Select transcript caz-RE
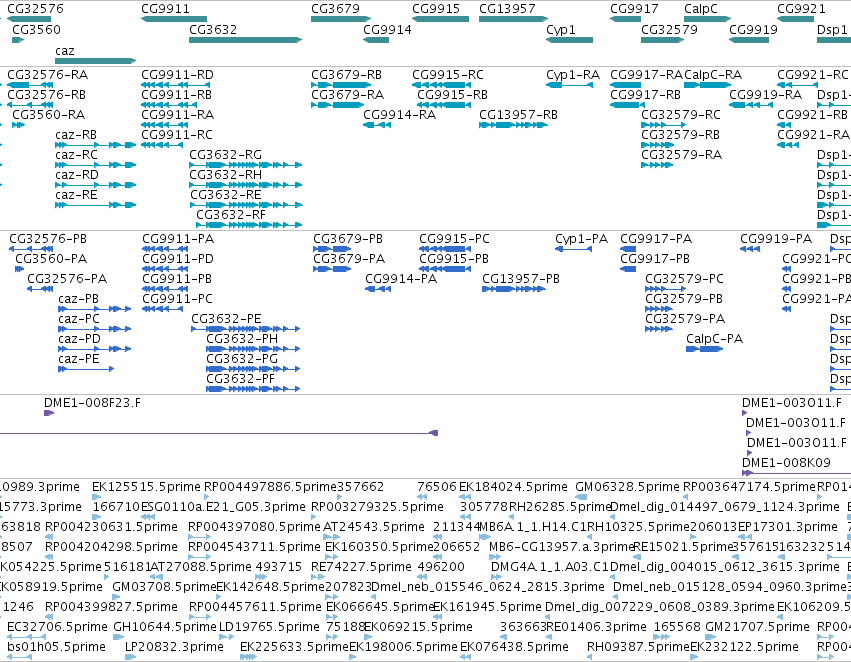The width and height of the screenshot is (851, 662). click(76, 194)
